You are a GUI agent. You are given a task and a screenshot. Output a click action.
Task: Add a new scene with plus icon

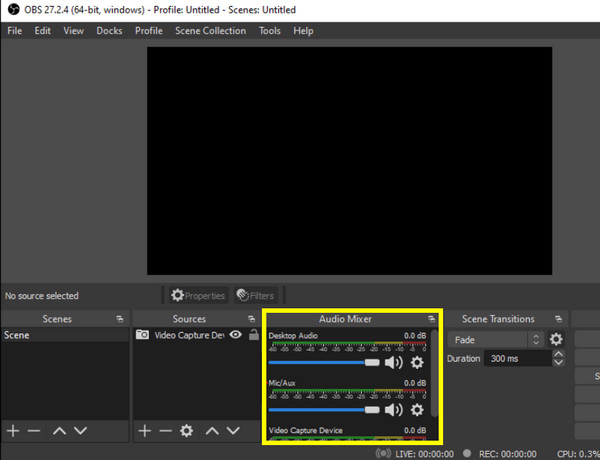pyautogui.click(x=13, y=431)
